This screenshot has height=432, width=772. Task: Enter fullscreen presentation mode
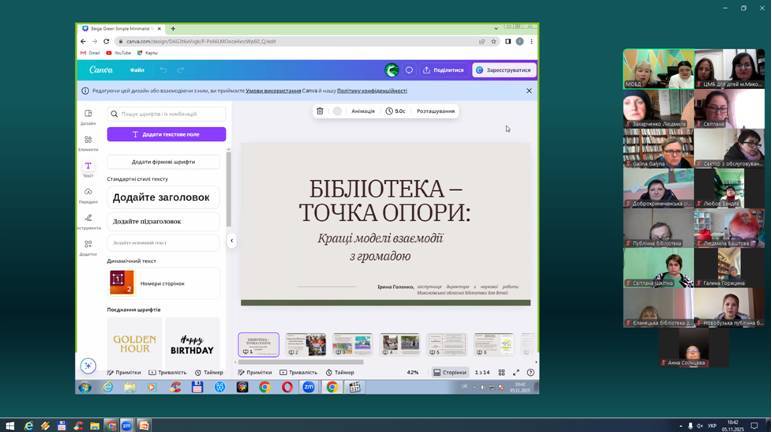[516, 372]
